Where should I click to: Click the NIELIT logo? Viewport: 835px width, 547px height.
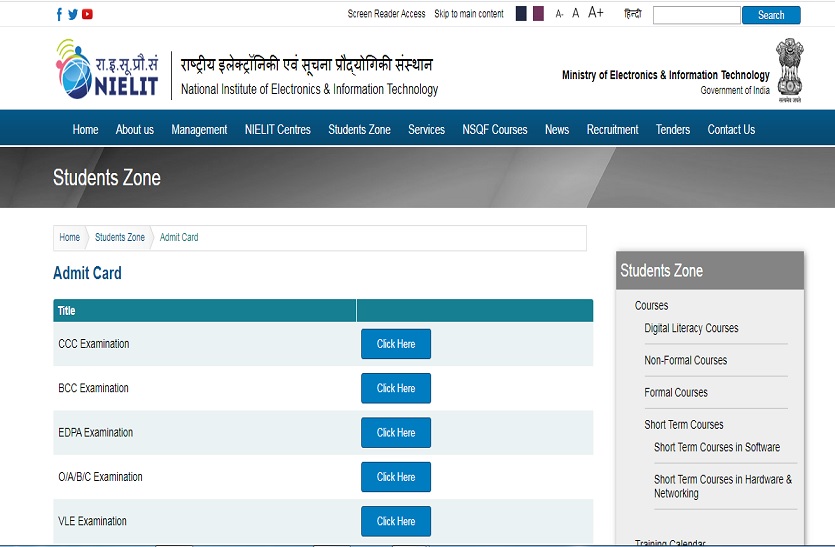click(x=107, y=69)
